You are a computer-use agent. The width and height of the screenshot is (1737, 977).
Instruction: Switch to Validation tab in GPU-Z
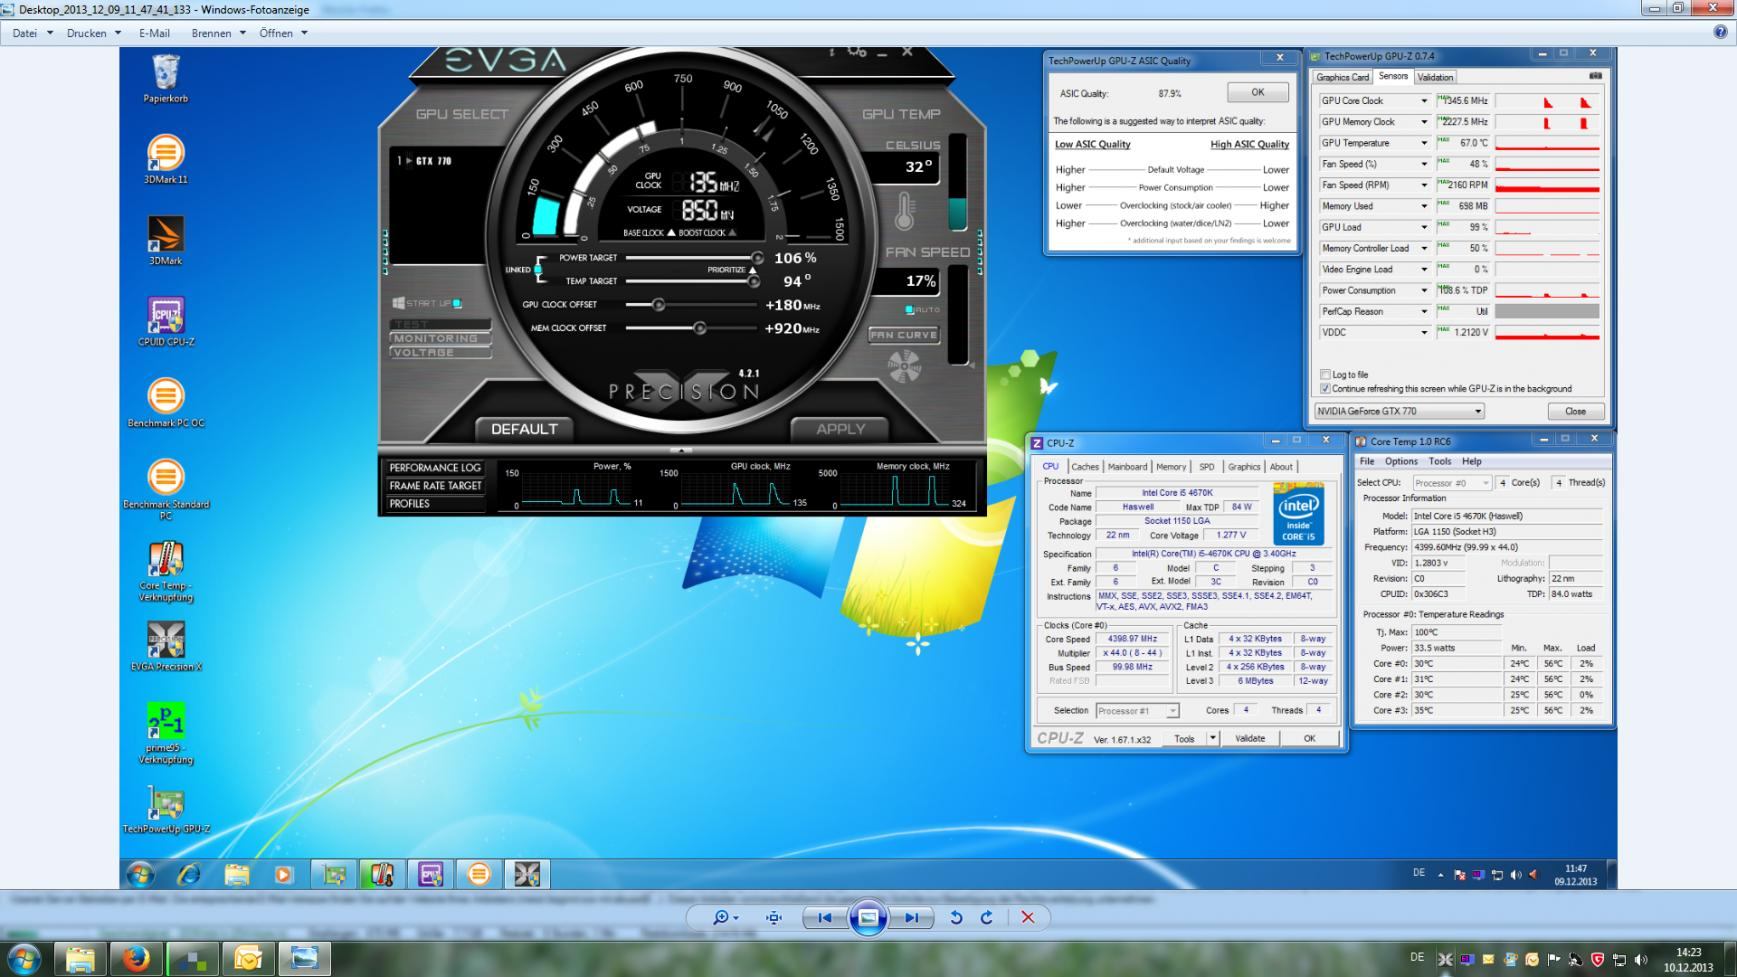[1435, 77]
